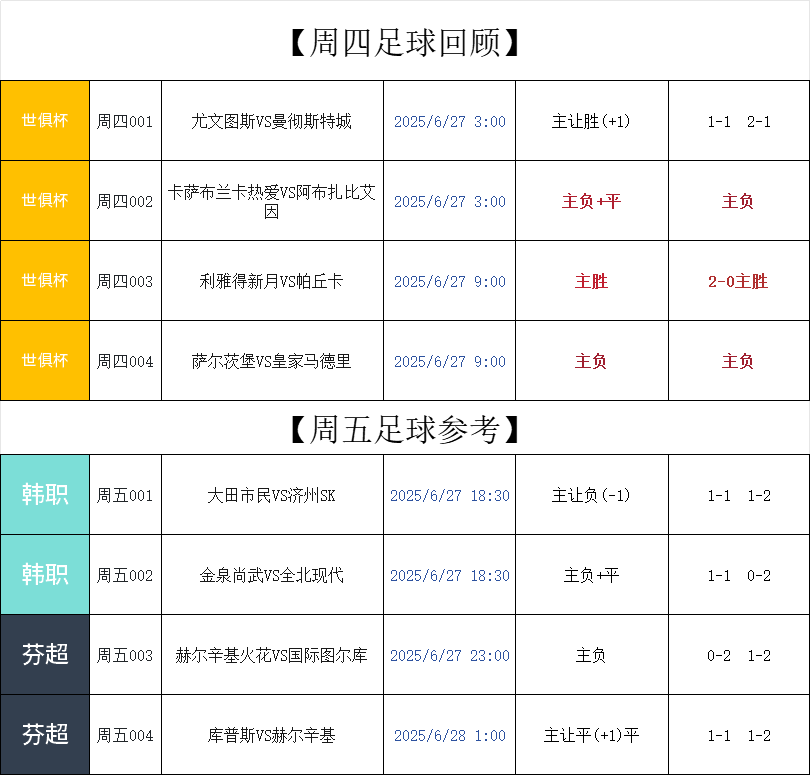Click the 2-0主胜 result cell

click(x=739, y=281)
